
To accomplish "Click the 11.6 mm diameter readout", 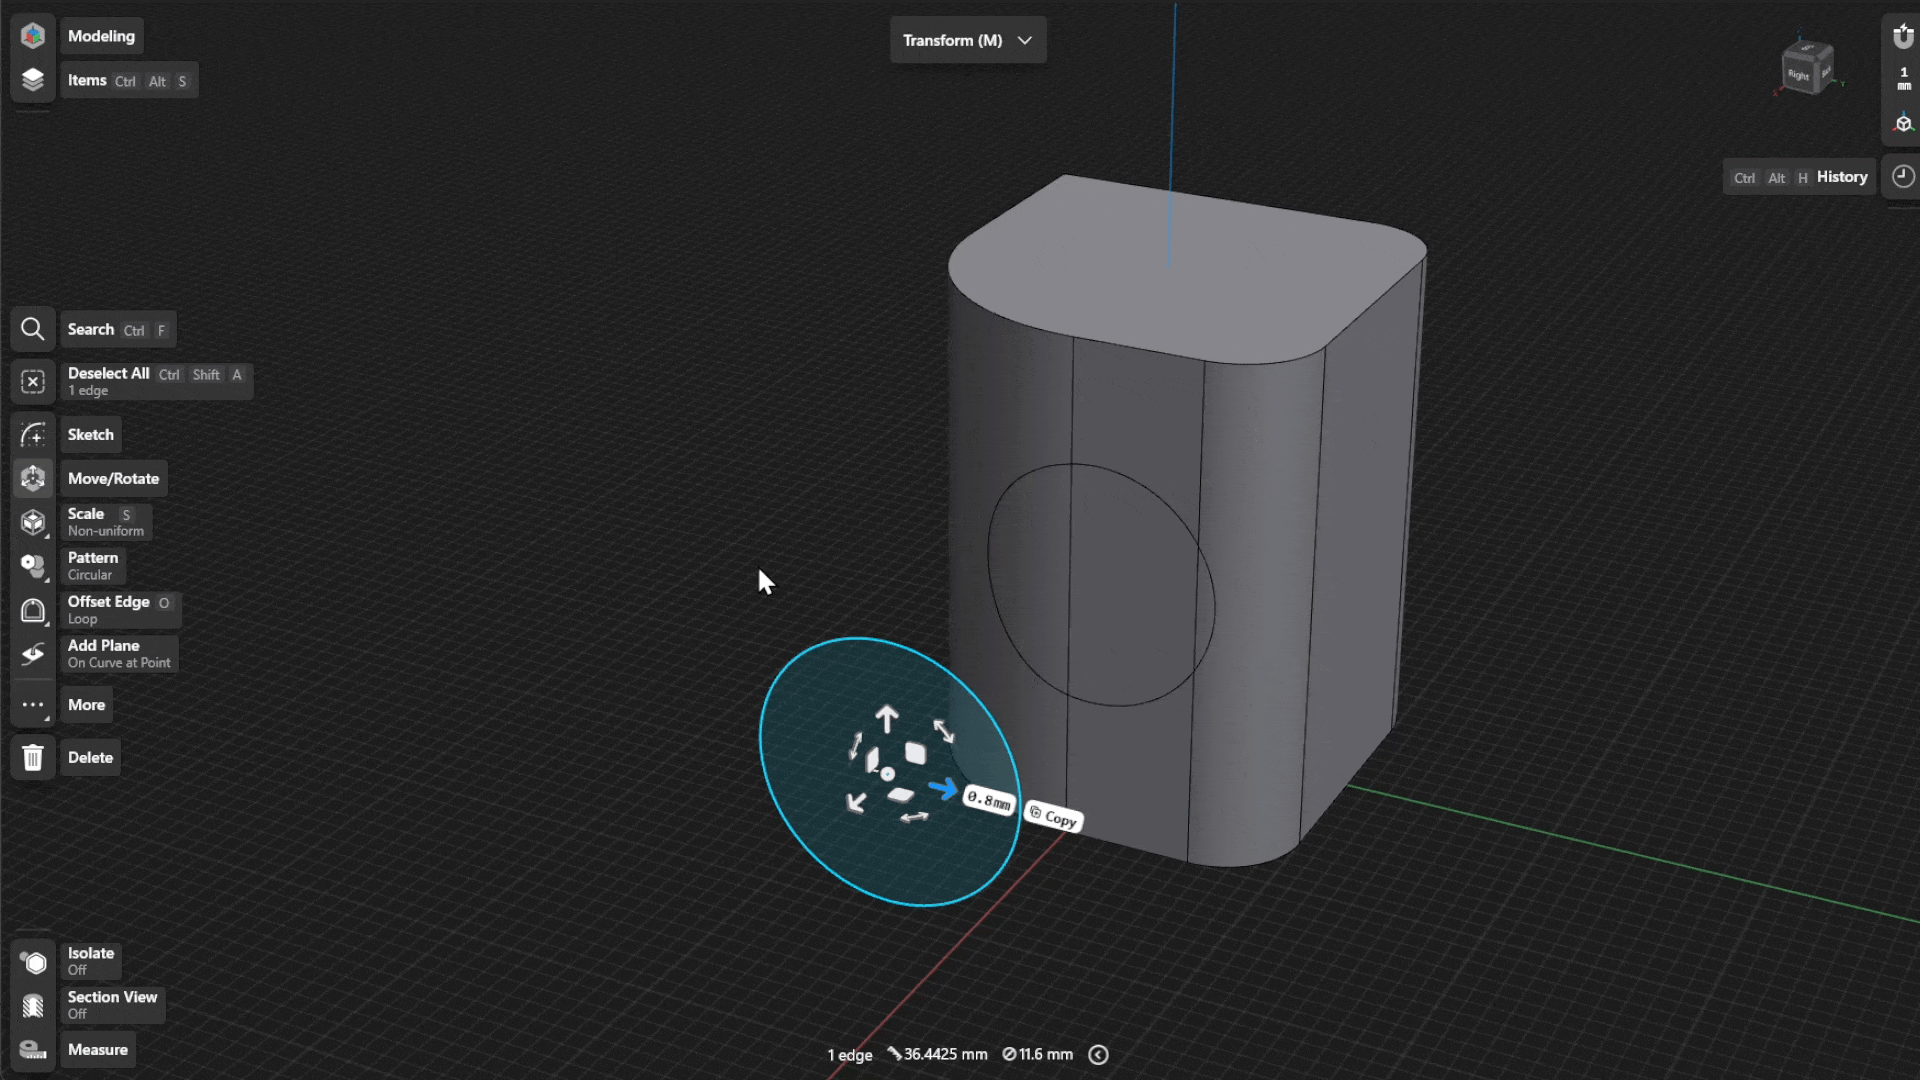I will pyautogui.click(x=1037, y=1055).
